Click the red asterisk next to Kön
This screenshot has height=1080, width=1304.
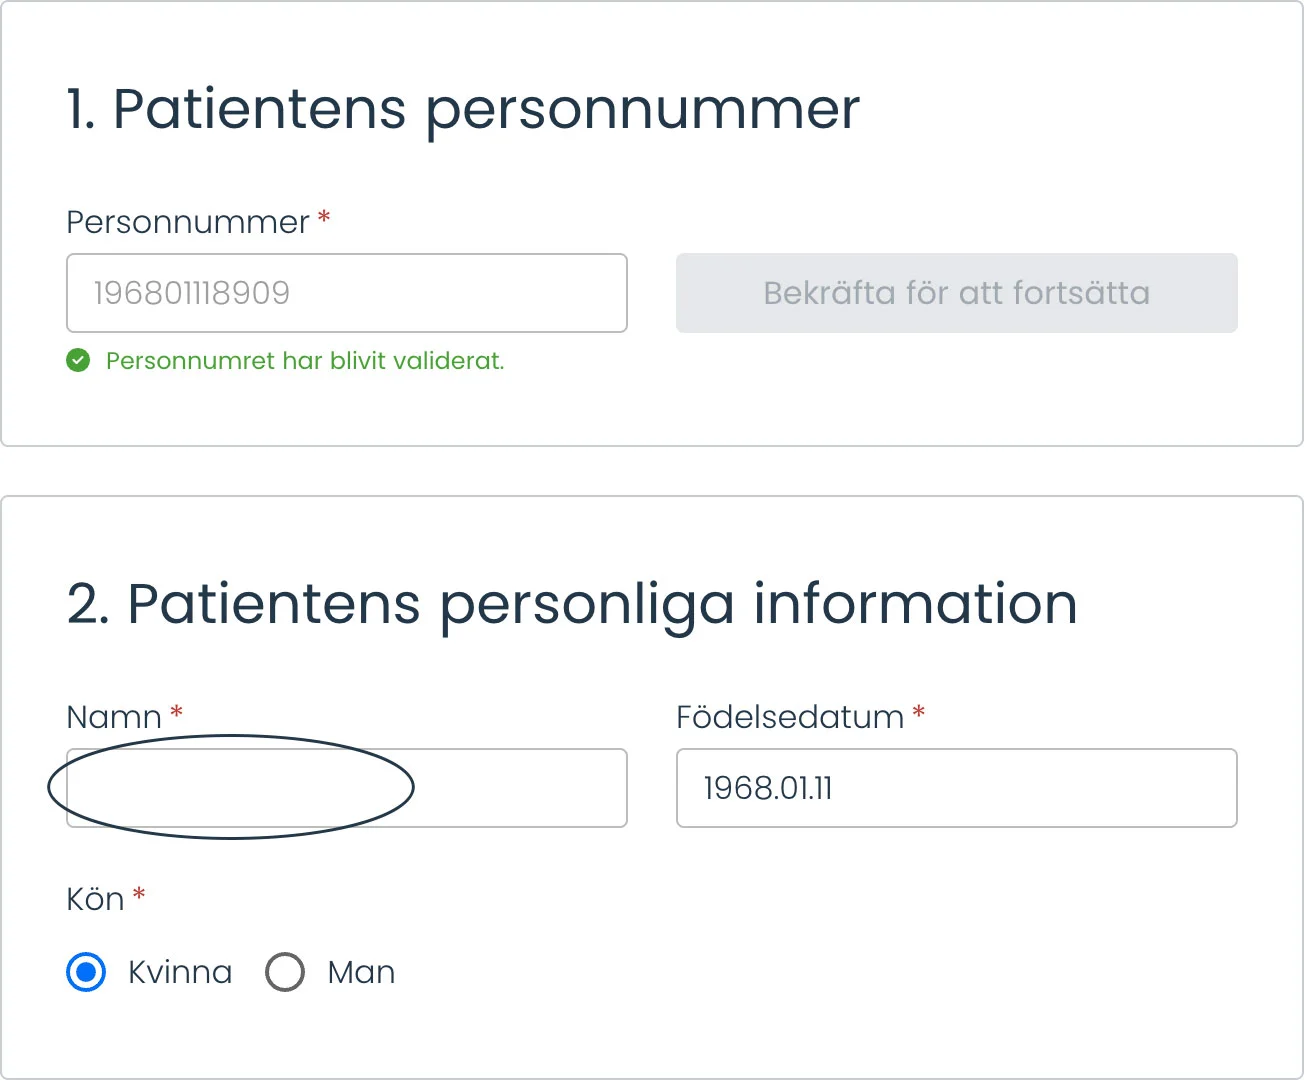(x=139, y=894)
